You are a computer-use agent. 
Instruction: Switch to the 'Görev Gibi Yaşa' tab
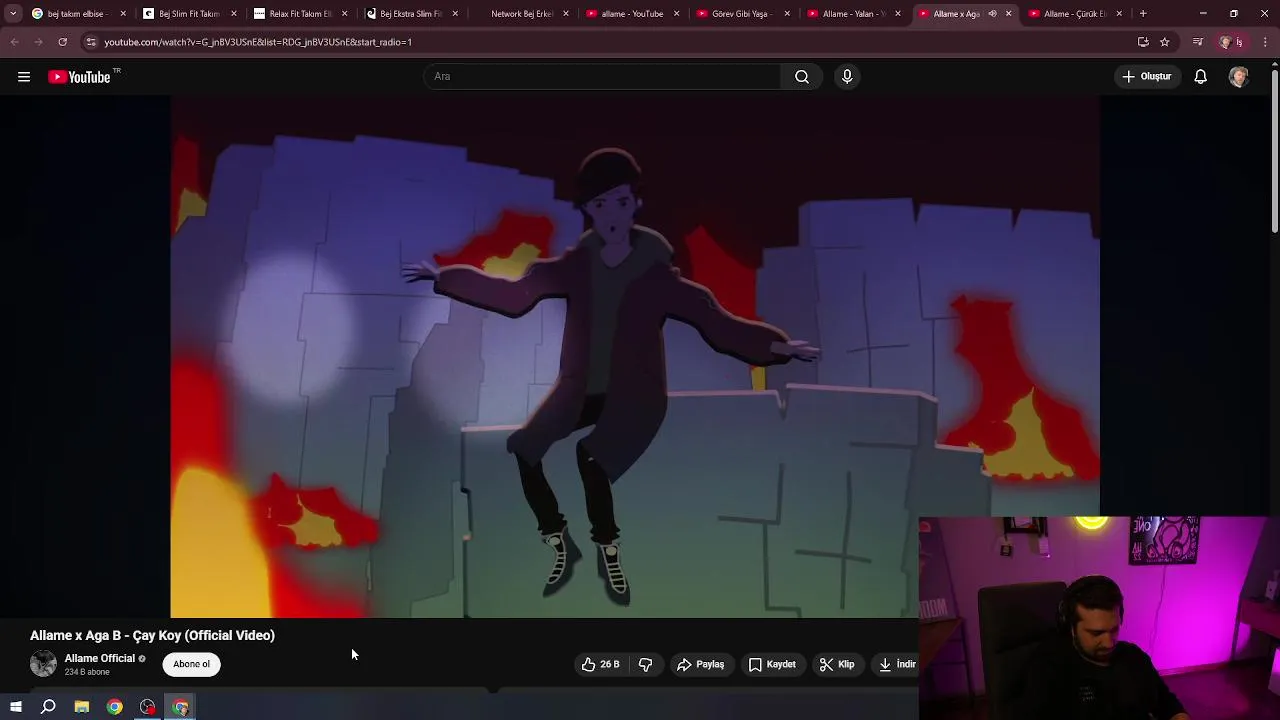(x=742, y=14)
